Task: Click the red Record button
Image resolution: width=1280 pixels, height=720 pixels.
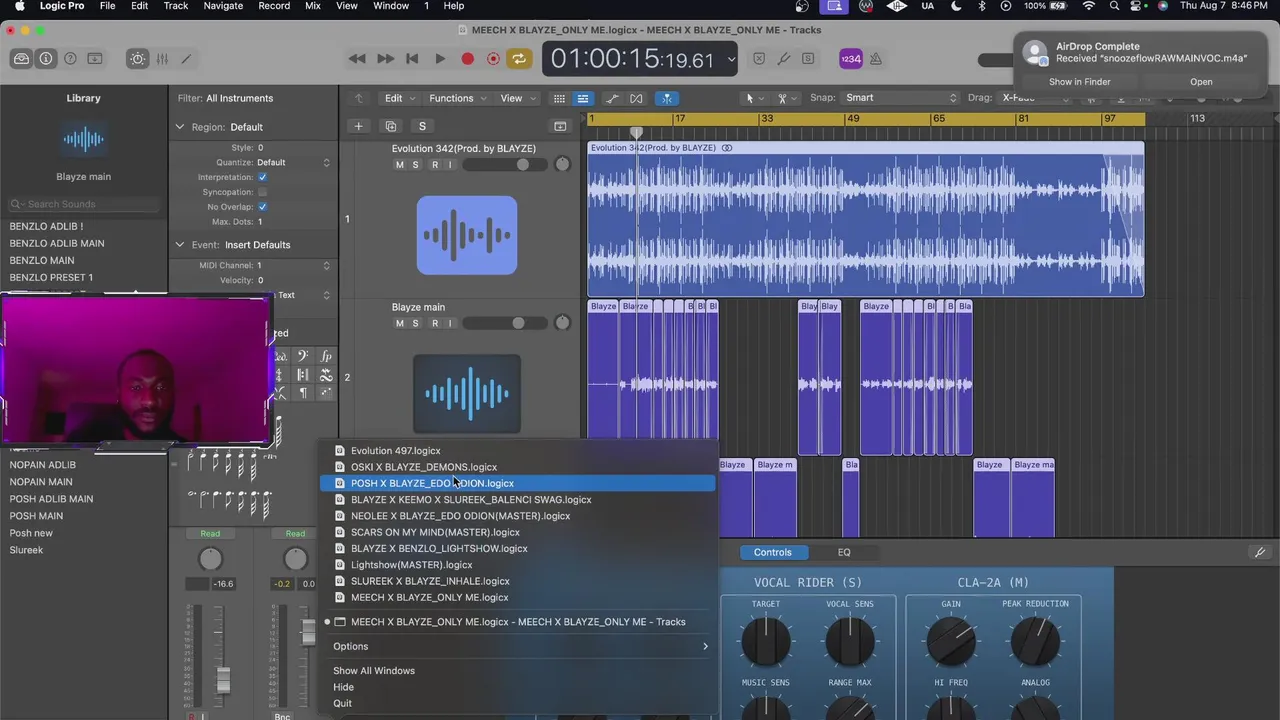Action: (x=467, y=59)
